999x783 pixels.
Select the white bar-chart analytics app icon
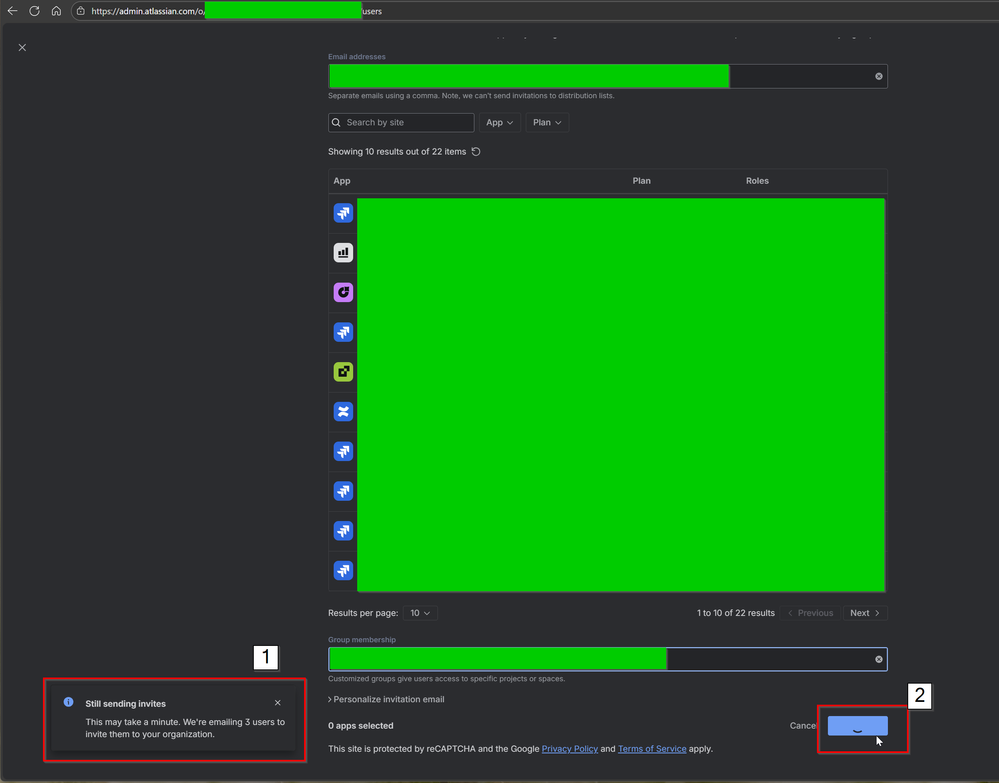343,253
